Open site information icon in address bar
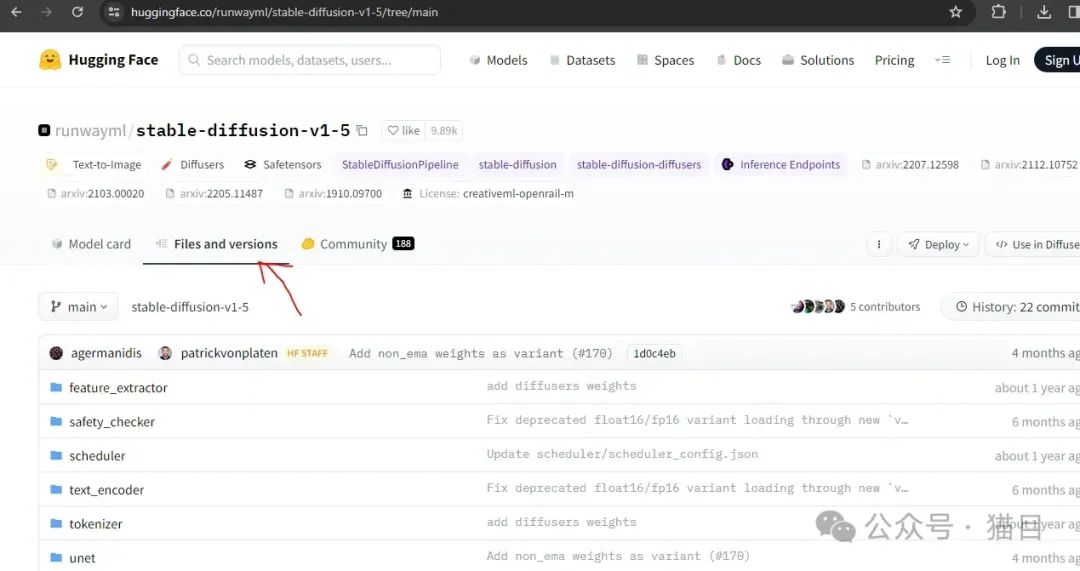 point(114,12)
